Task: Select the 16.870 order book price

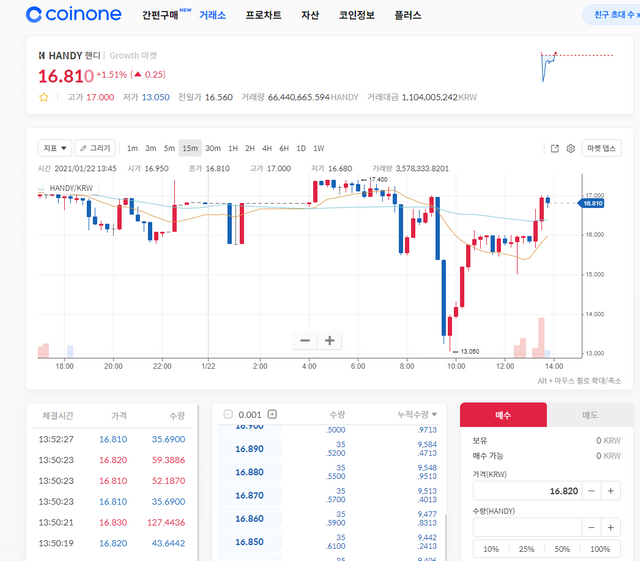Action: point(249,496)
